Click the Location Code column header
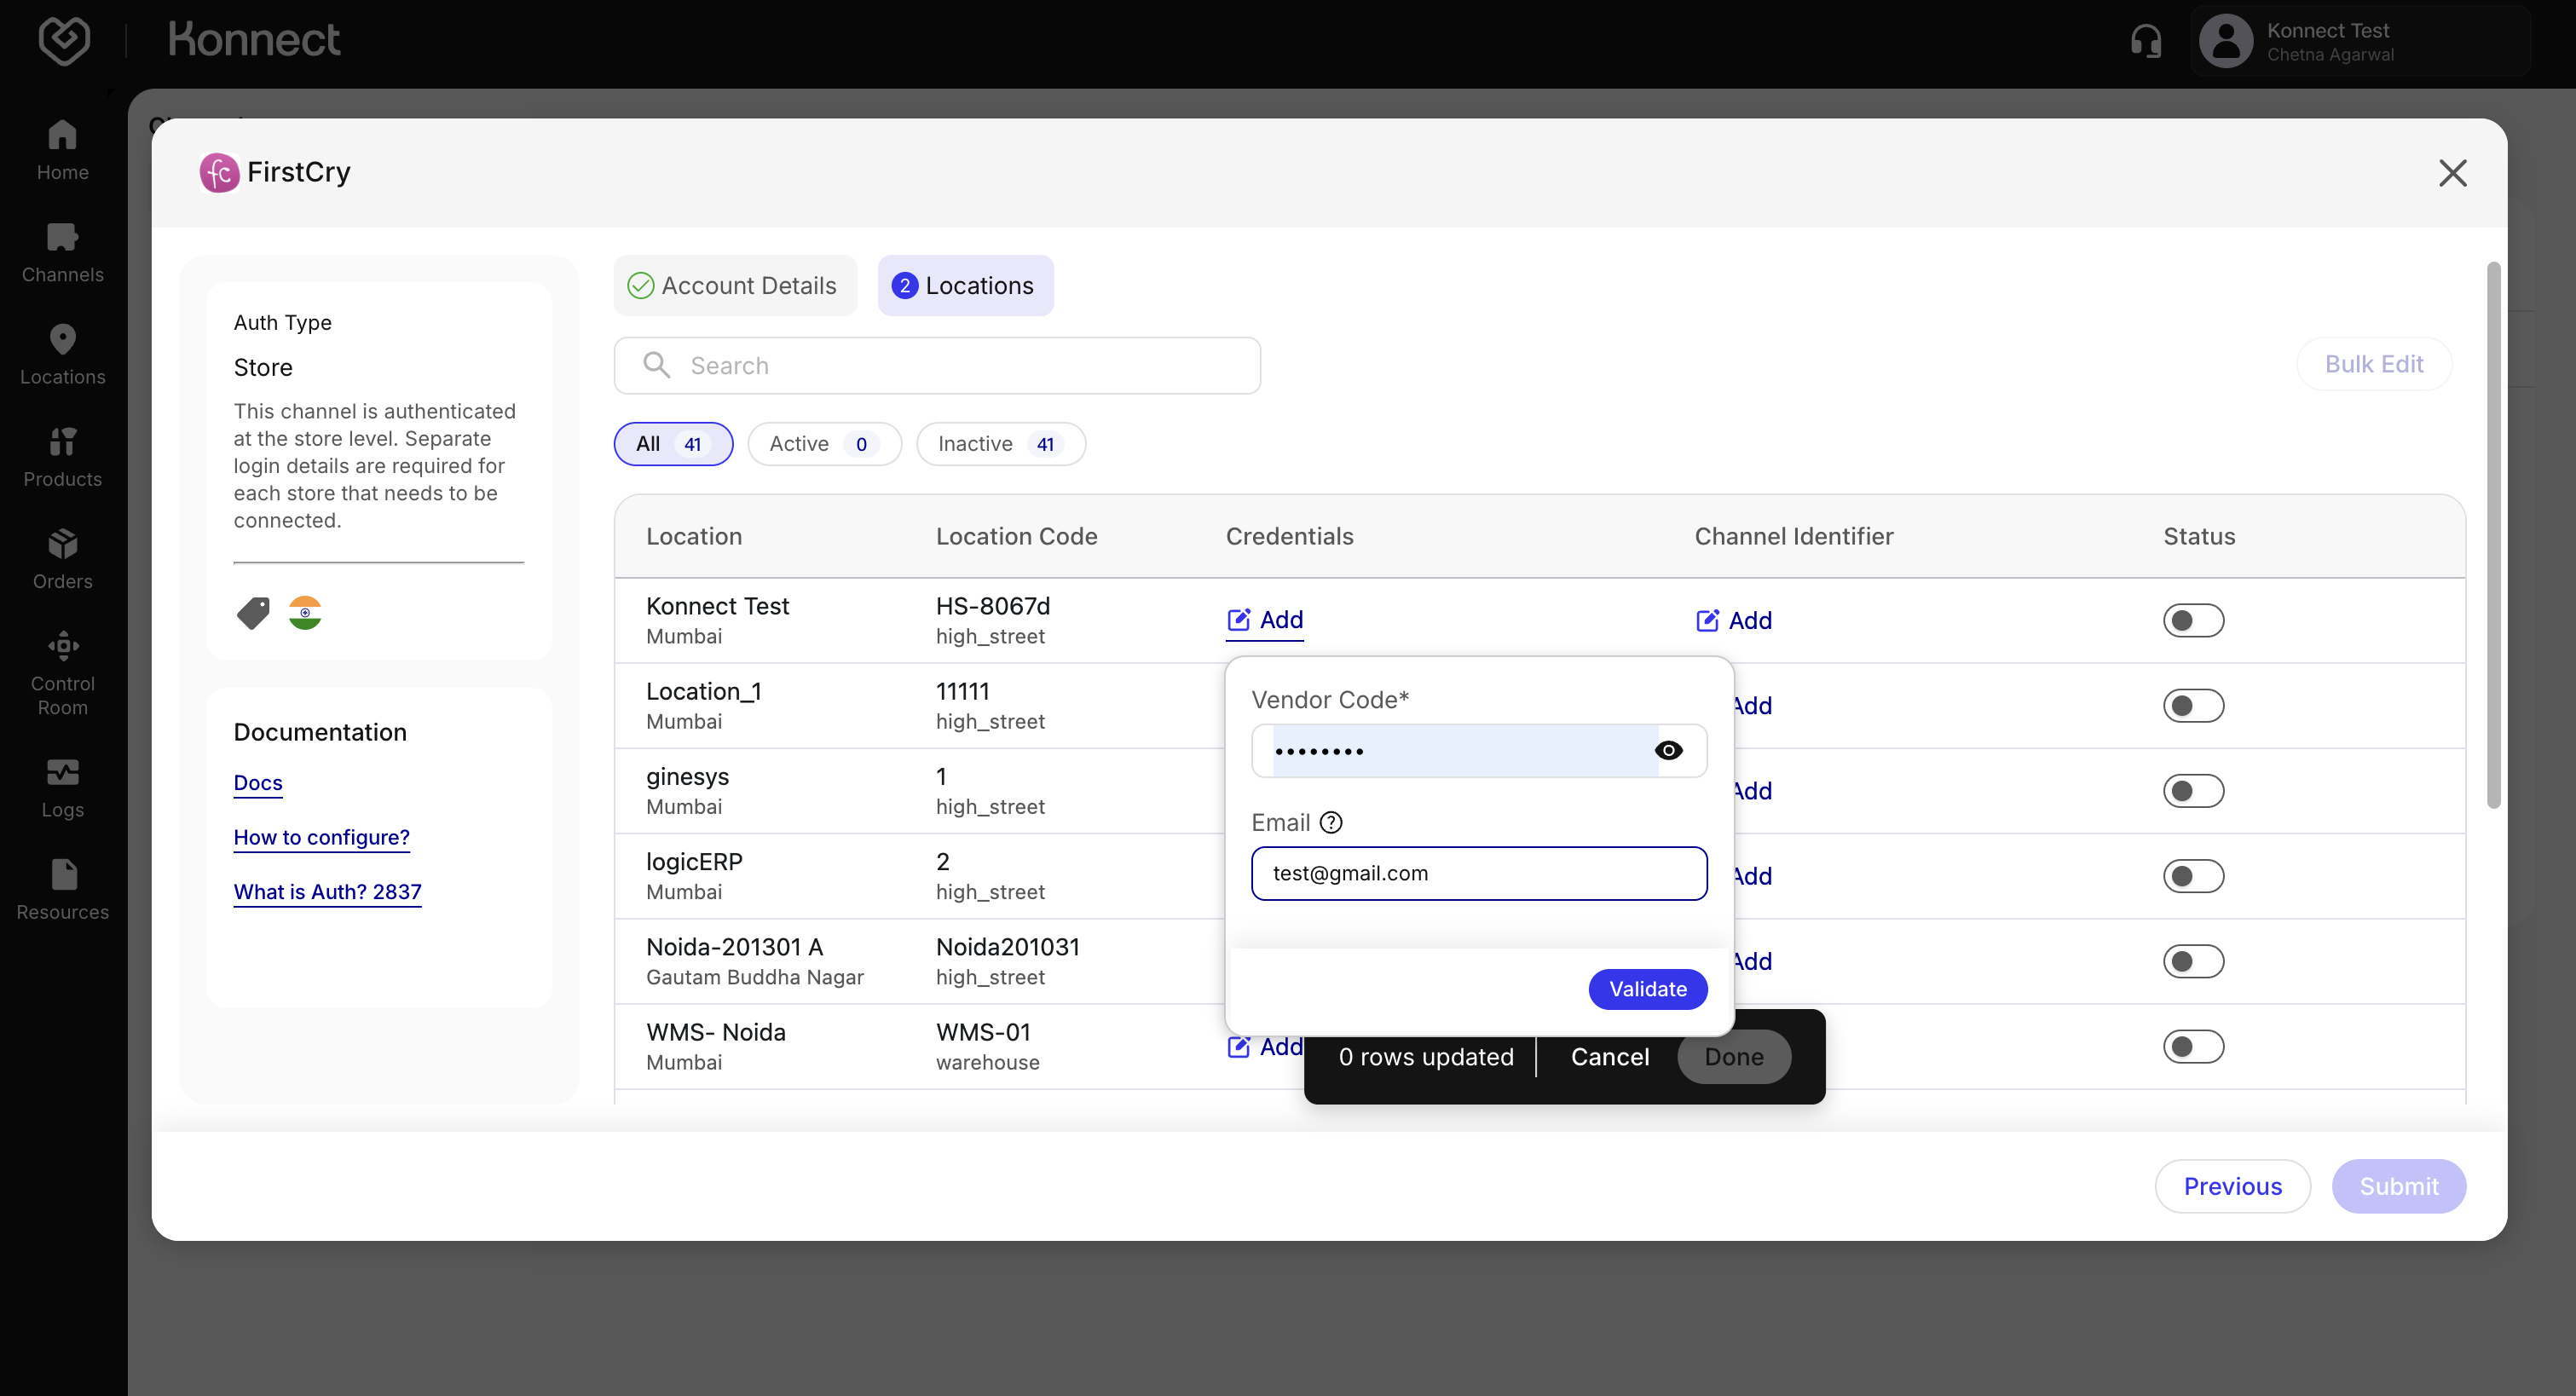 pos(1016,536)
